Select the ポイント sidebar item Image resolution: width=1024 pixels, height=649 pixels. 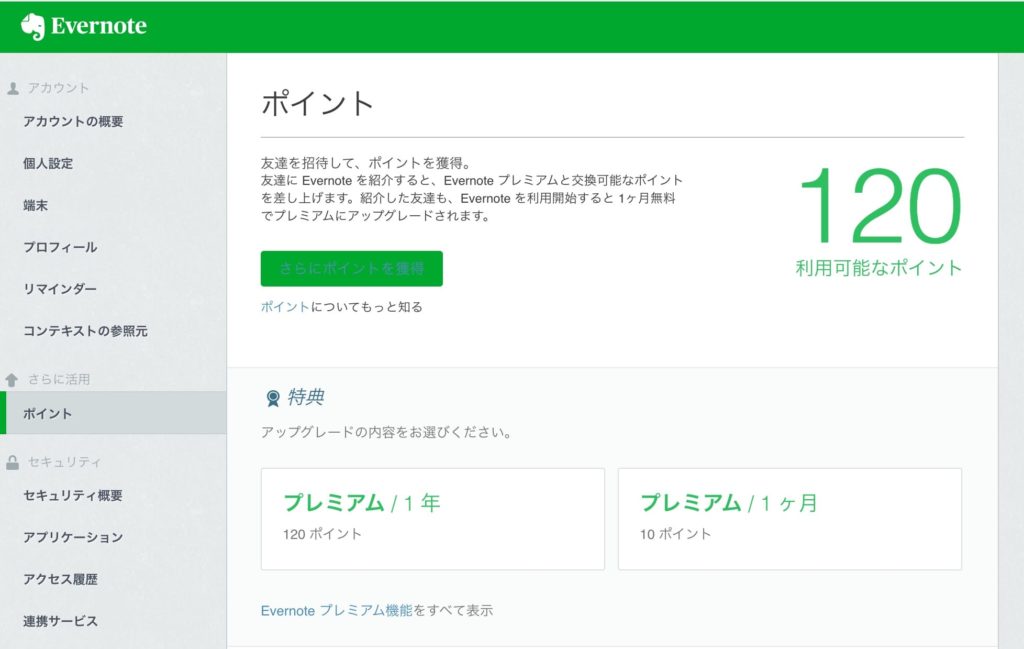click(114, 413)
